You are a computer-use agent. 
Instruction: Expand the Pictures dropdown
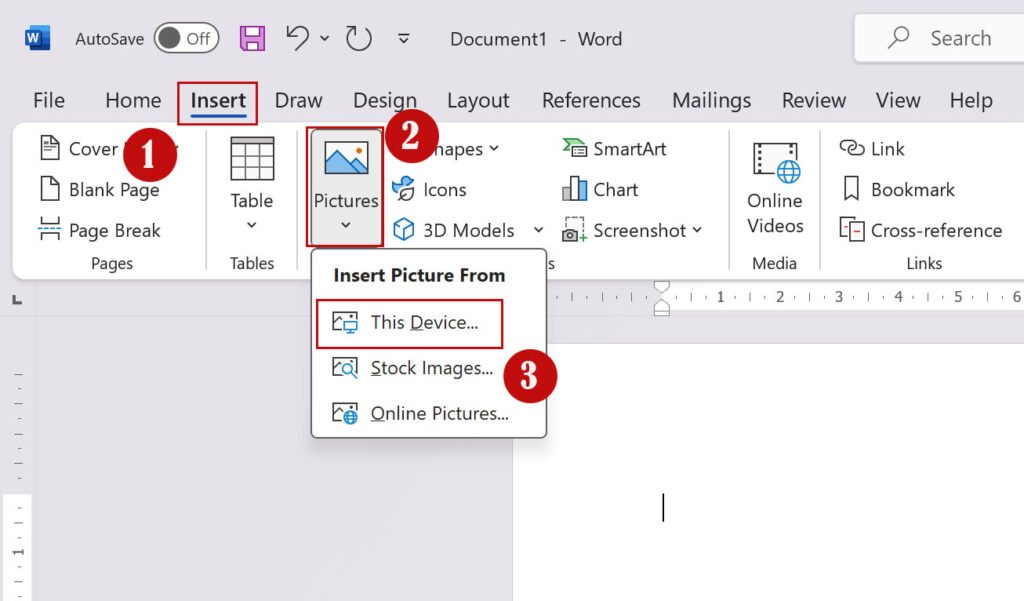point(345,225)
